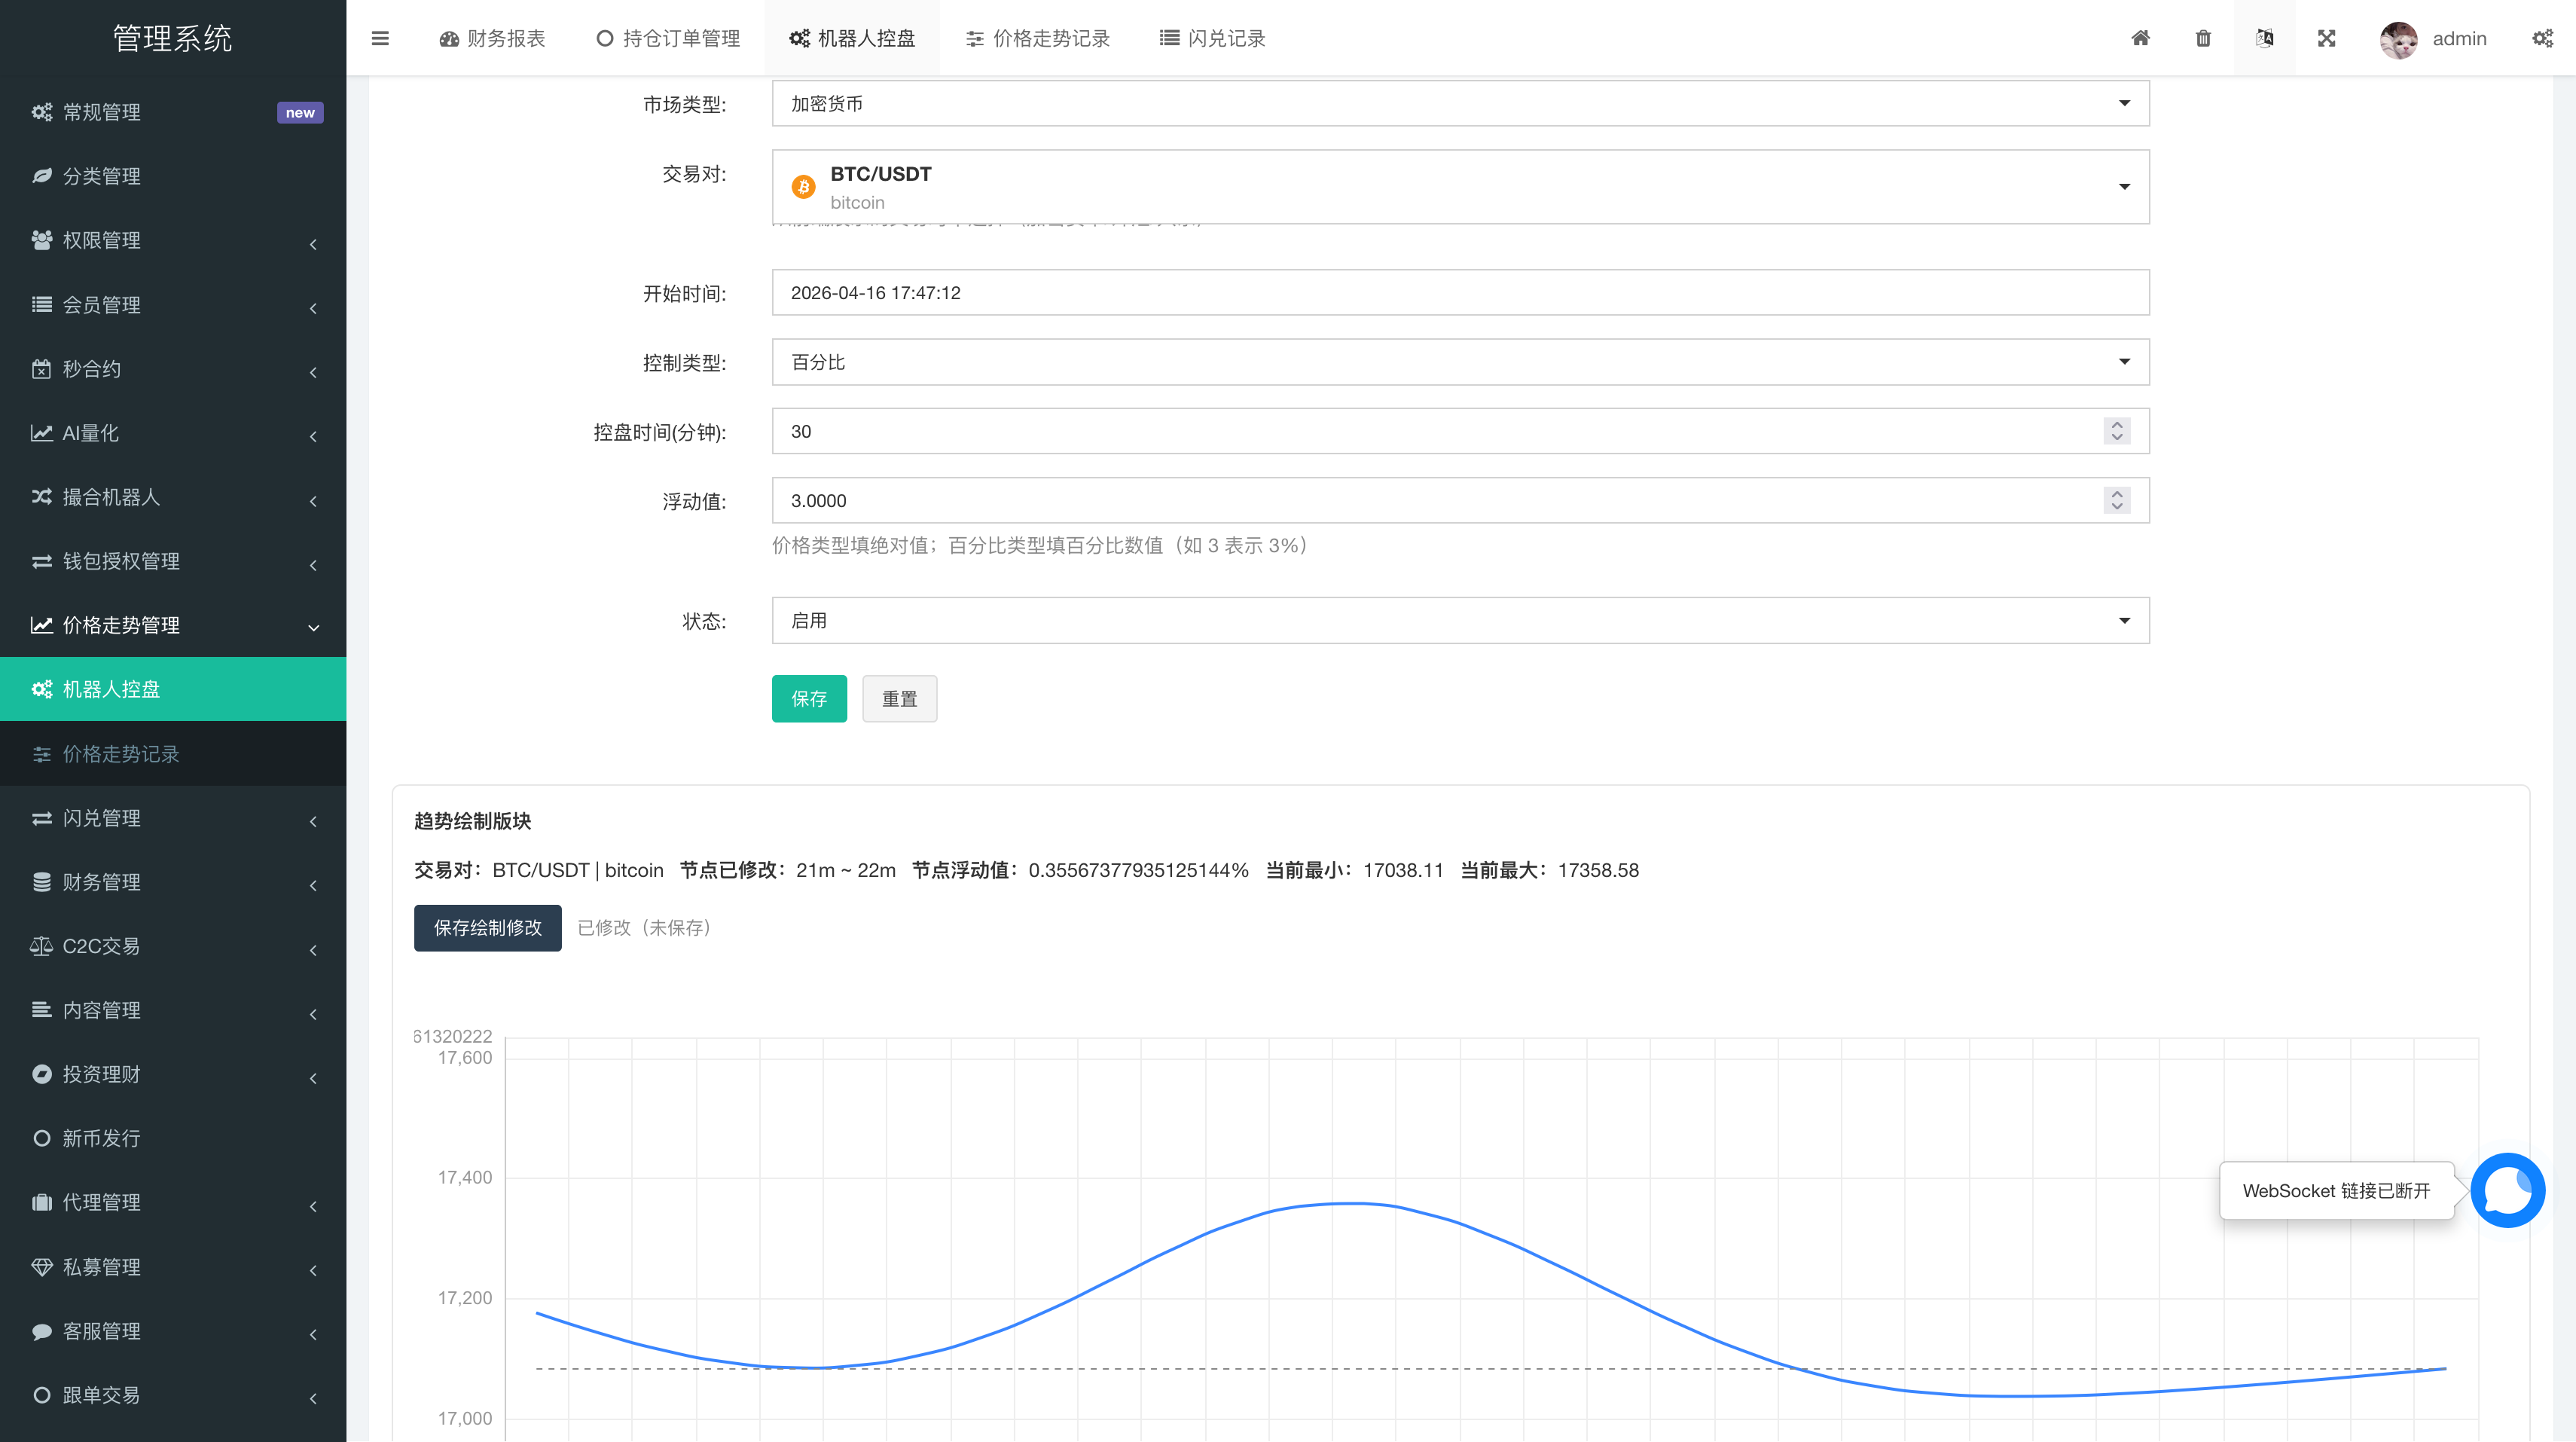Screen dimensions: 2576x1442
Task: Click the home icon in the top bar
Action: [2140, 38]
